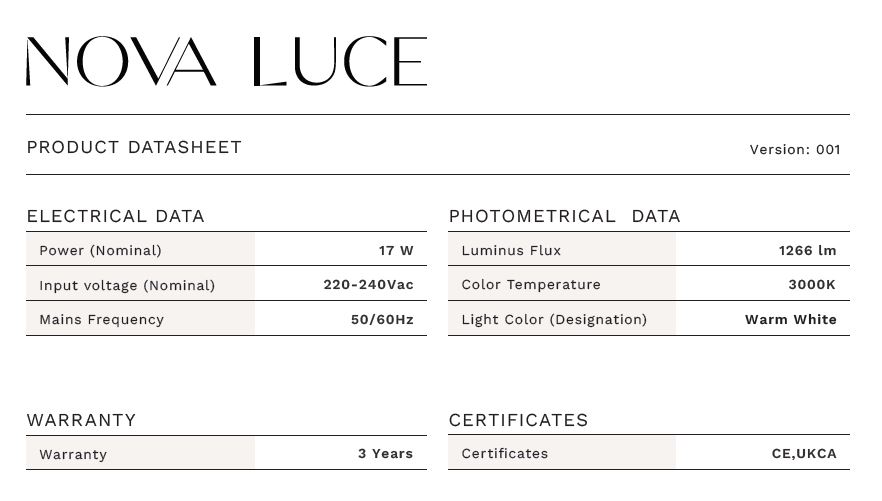This screenshot has height=501, width=882.
Task: Click the Version: 001 text
Action: coord(795,150)
